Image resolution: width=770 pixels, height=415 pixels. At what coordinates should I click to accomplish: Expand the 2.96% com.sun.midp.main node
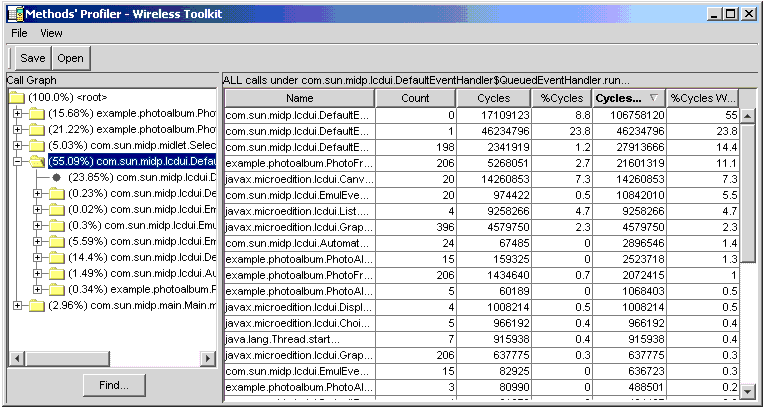(x=17, y=305)
